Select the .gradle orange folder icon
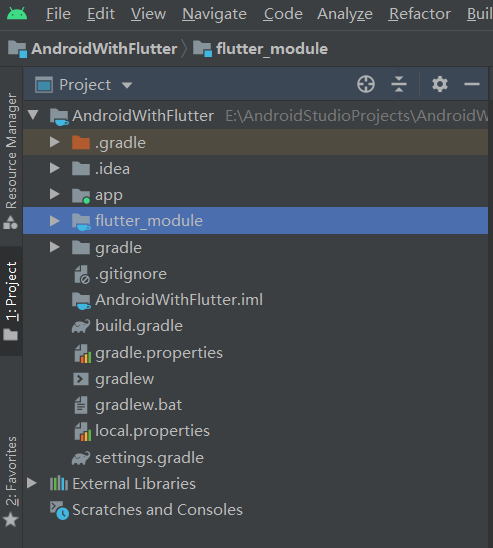This screenshot has width=493, height=548. [x=81, y=142]
